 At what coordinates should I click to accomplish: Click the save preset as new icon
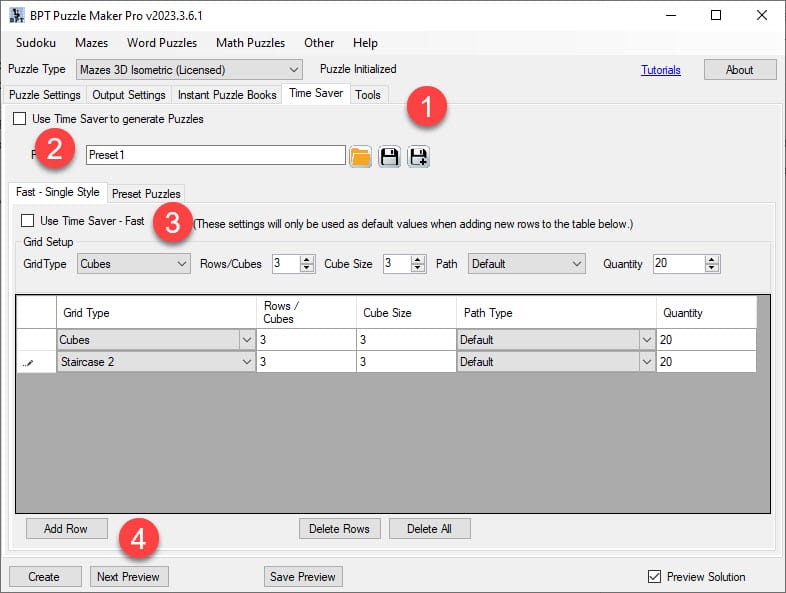point(418,156)
